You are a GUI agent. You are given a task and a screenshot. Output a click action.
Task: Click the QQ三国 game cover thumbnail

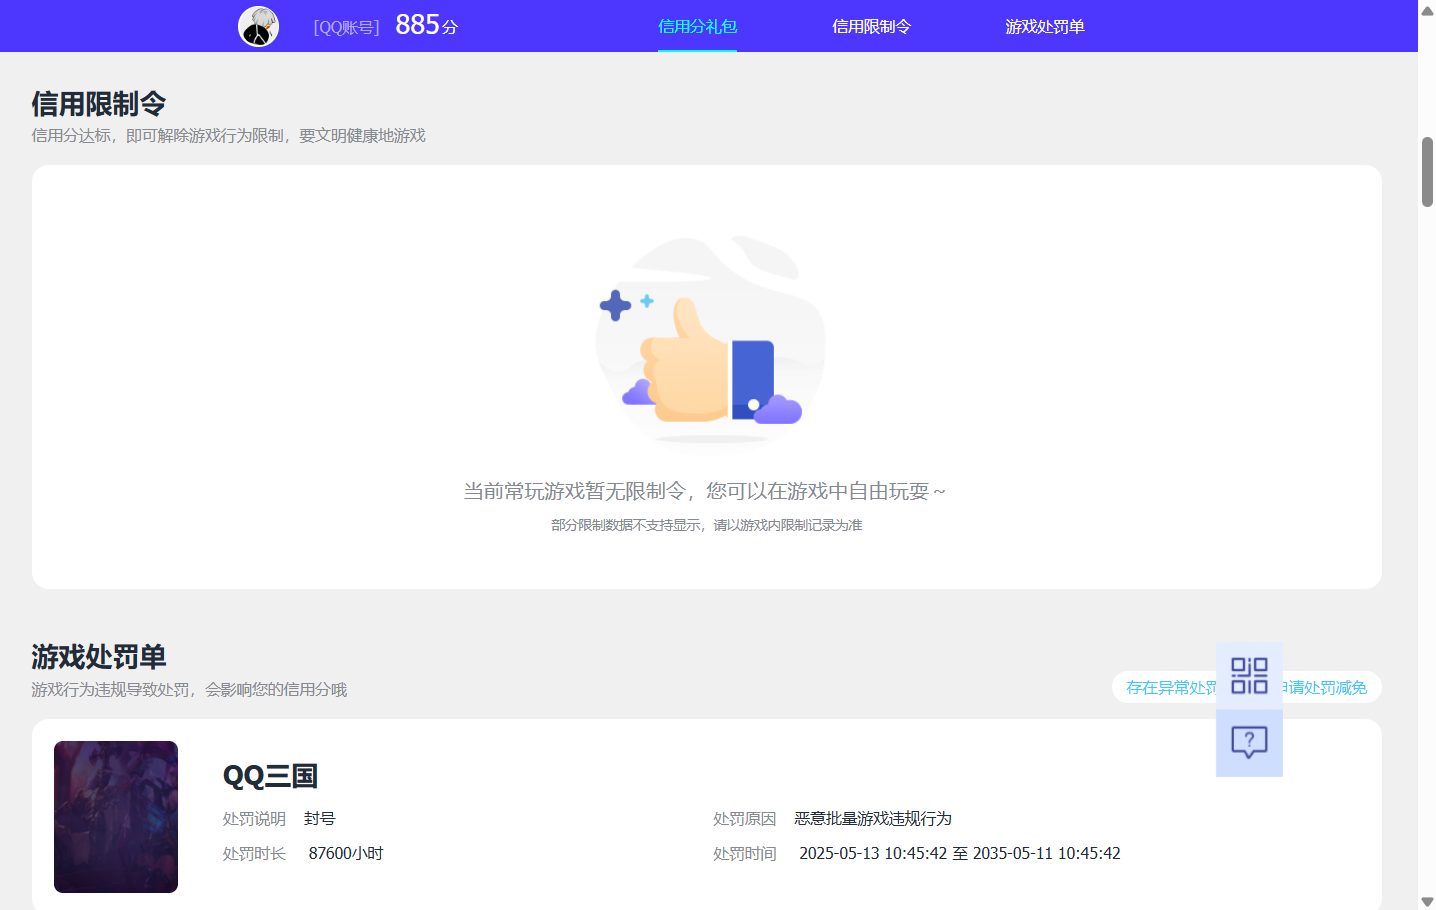116,817
